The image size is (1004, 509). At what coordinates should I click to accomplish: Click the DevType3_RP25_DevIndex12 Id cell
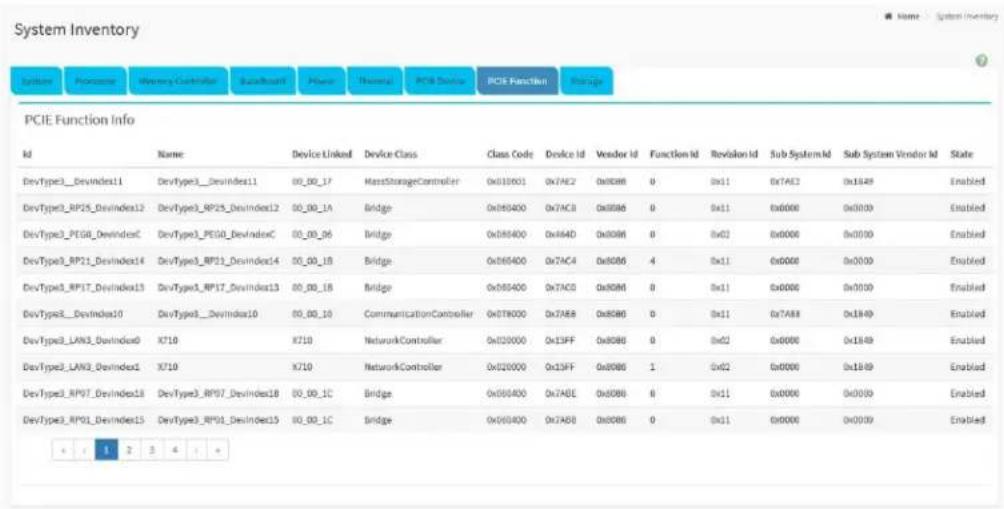click(x=84, y=208)
